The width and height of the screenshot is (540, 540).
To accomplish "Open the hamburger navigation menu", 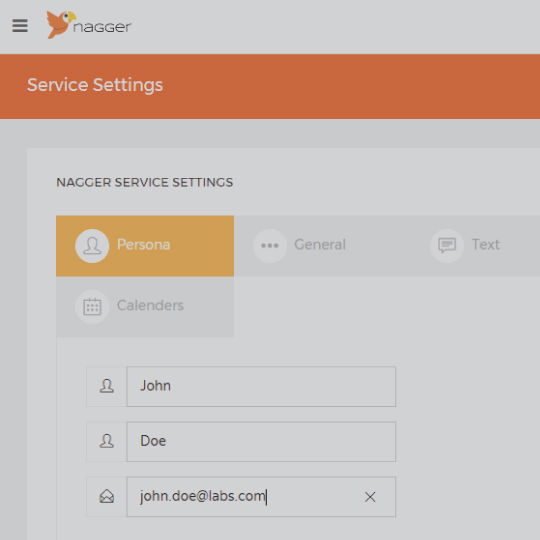I will coord(20,26).
